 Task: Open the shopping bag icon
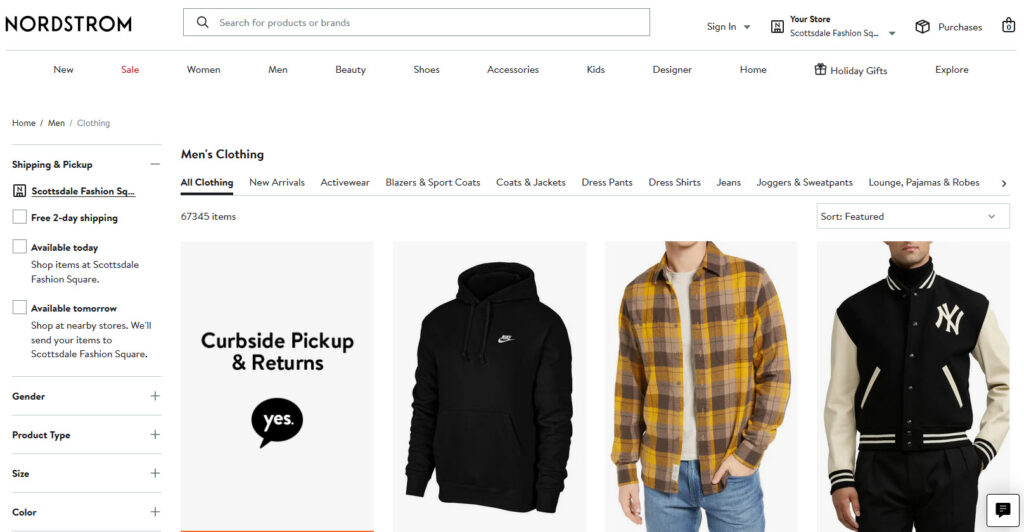(1008, 25)
